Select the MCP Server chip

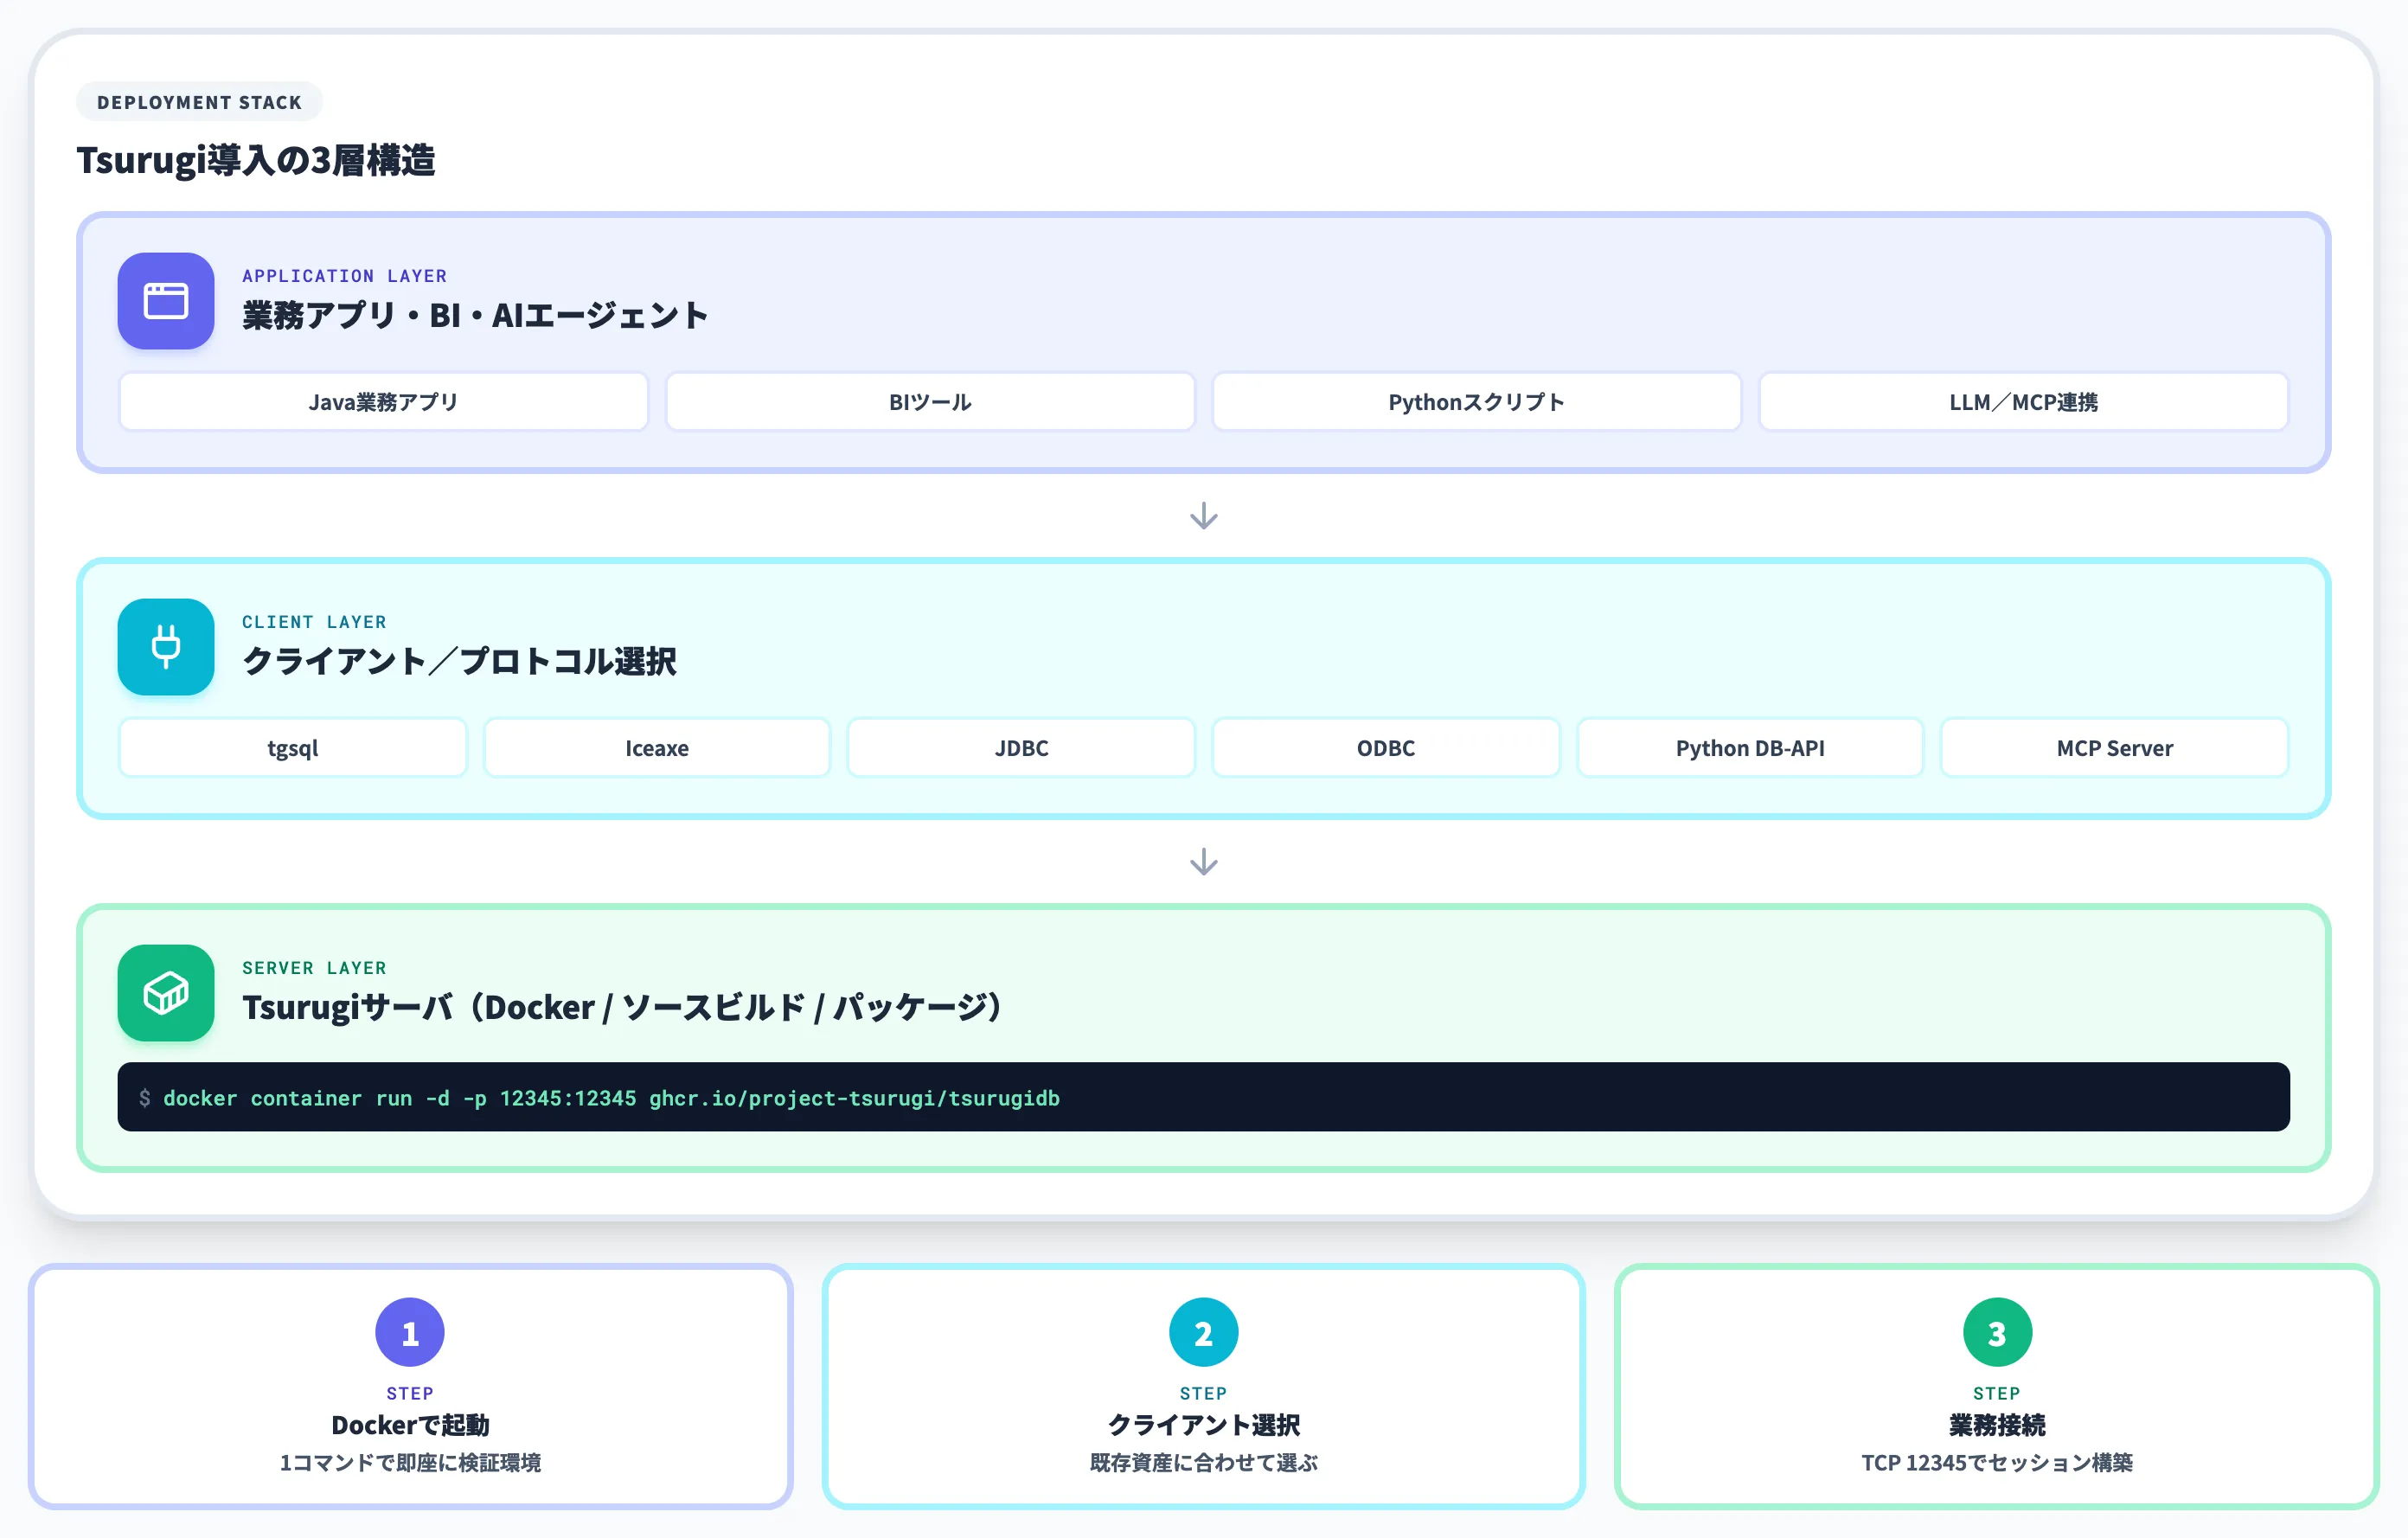[x=2114, y=748]
